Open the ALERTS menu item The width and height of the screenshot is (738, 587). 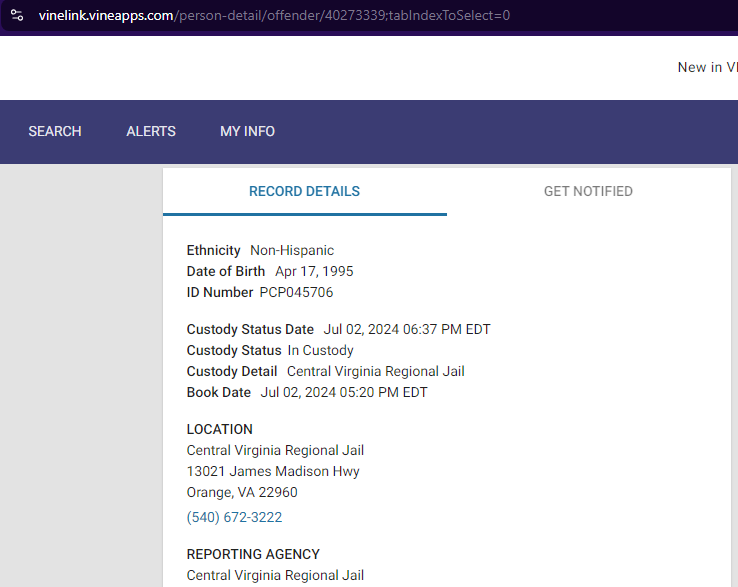[151, 131]
